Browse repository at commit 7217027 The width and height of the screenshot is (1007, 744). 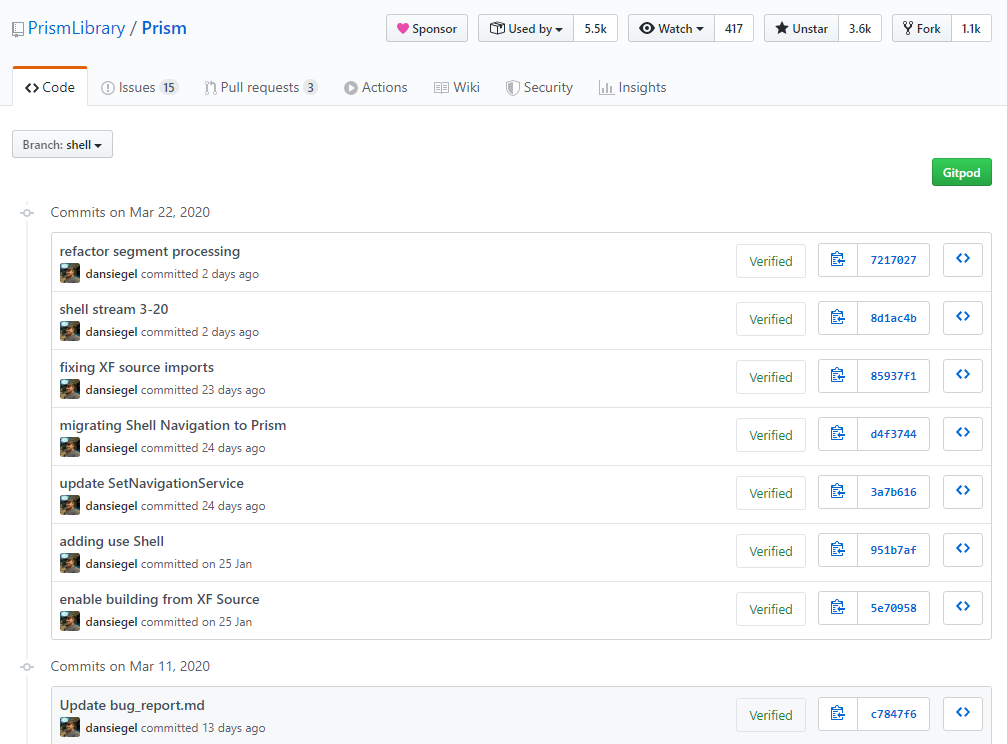point(963,260)
